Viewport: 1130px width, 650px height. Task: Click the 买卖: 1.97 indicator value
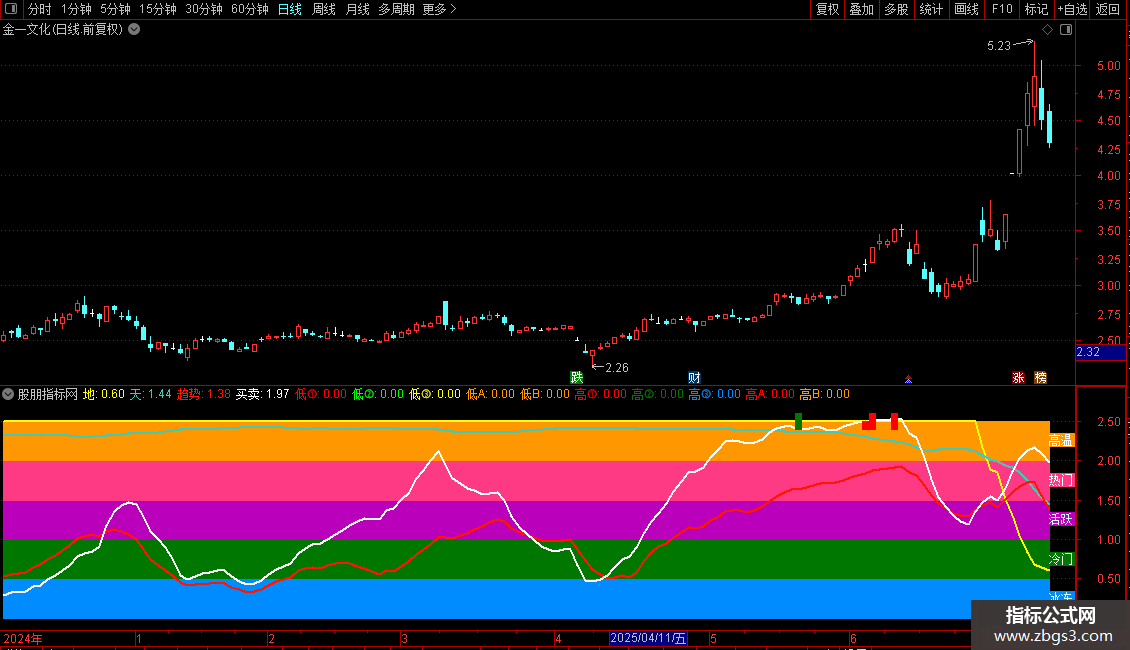tap(262, 394)
